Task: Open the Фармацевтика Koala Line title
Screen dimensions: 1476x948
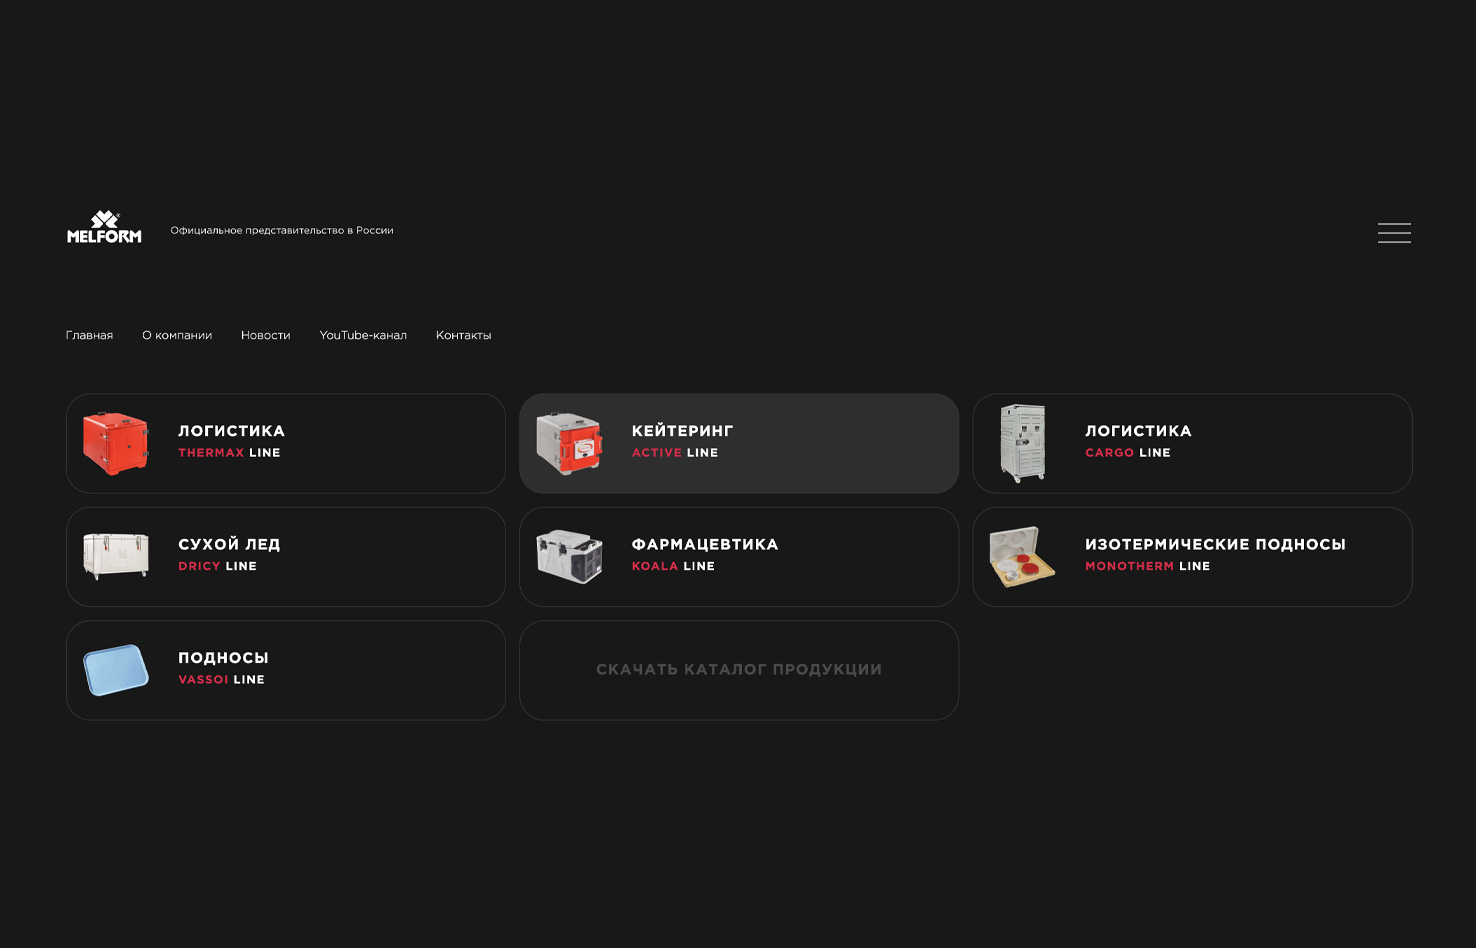Action: click(x=704, y=544)
